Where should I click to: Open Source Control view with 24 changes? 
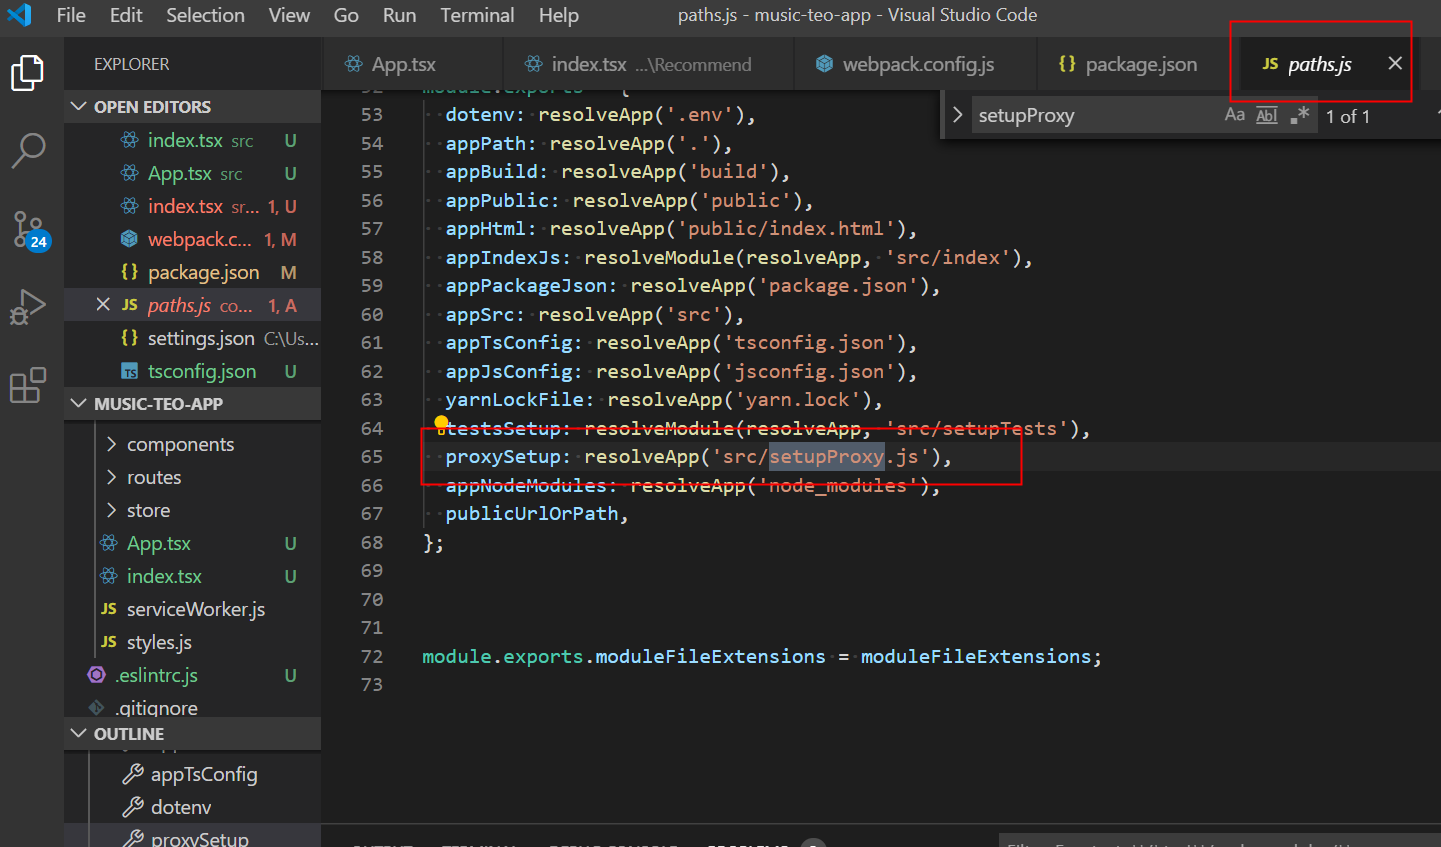click(28, 230)
